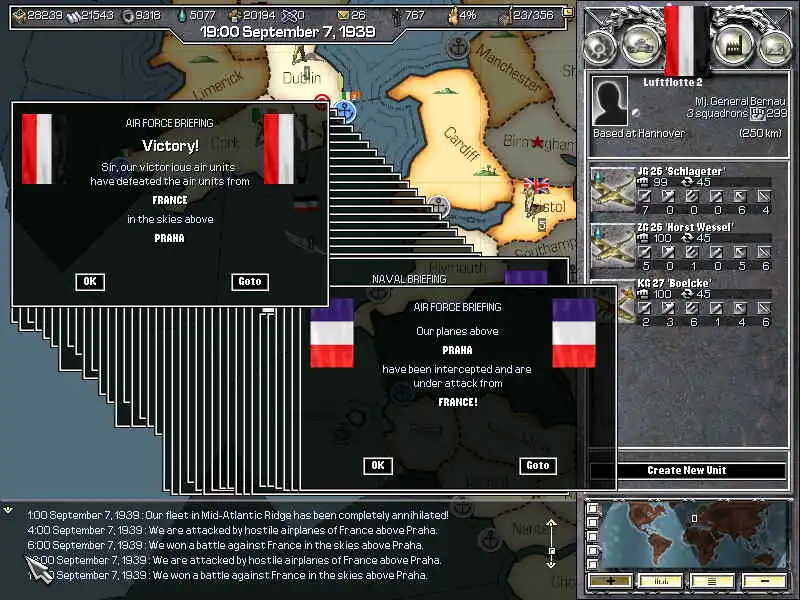
Task: Click organisation icon beside 45 for ZG 26
Action: click(x=686, y=238)
